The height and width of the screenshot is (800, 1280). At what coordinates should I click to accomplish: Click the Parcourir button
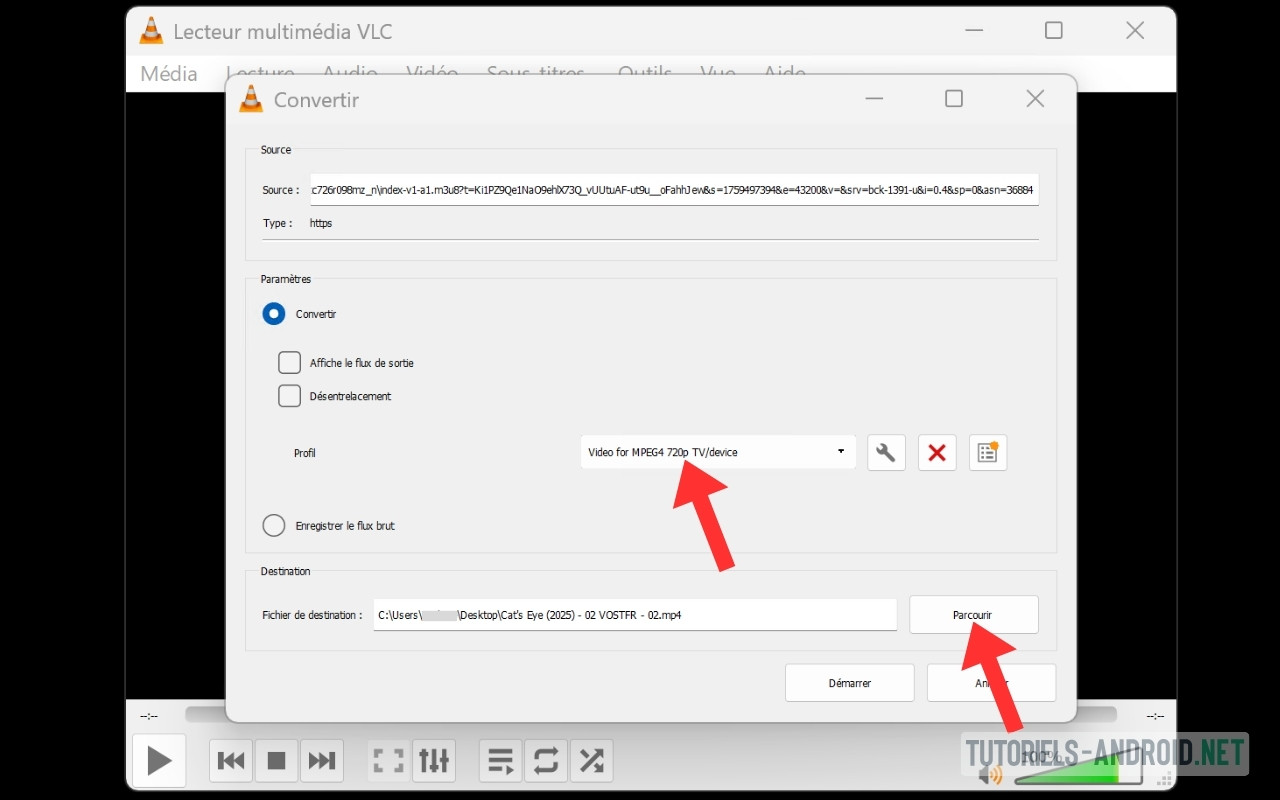[x=973, y=615]
